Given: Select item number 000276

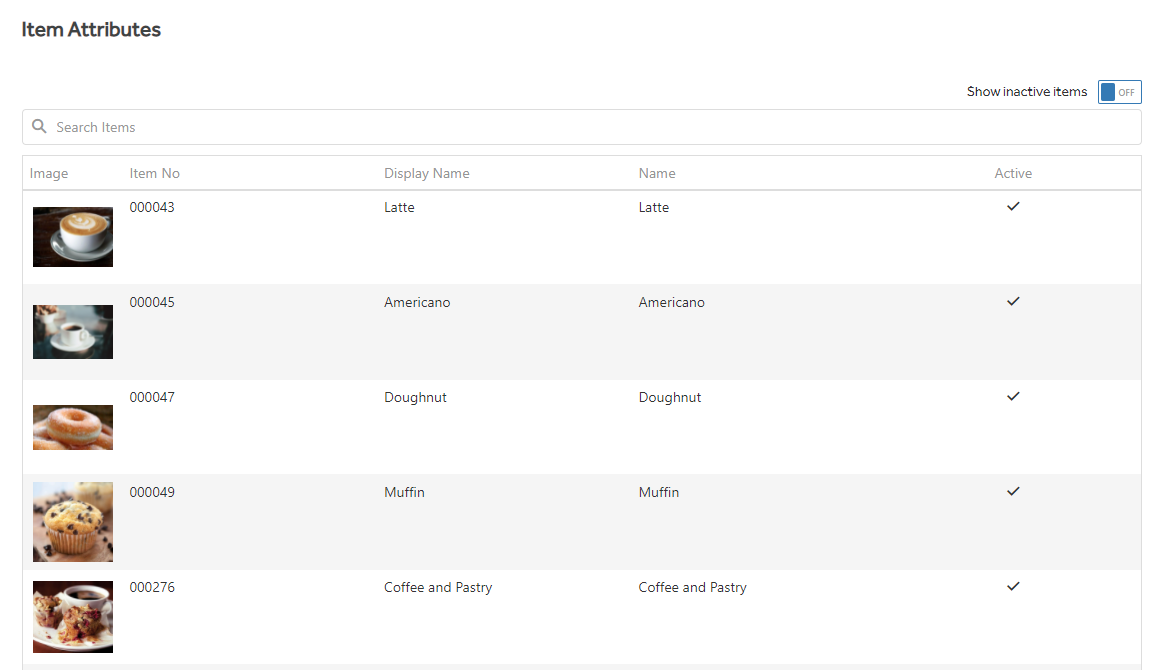Looking at the screenshot, I should 152,587.
